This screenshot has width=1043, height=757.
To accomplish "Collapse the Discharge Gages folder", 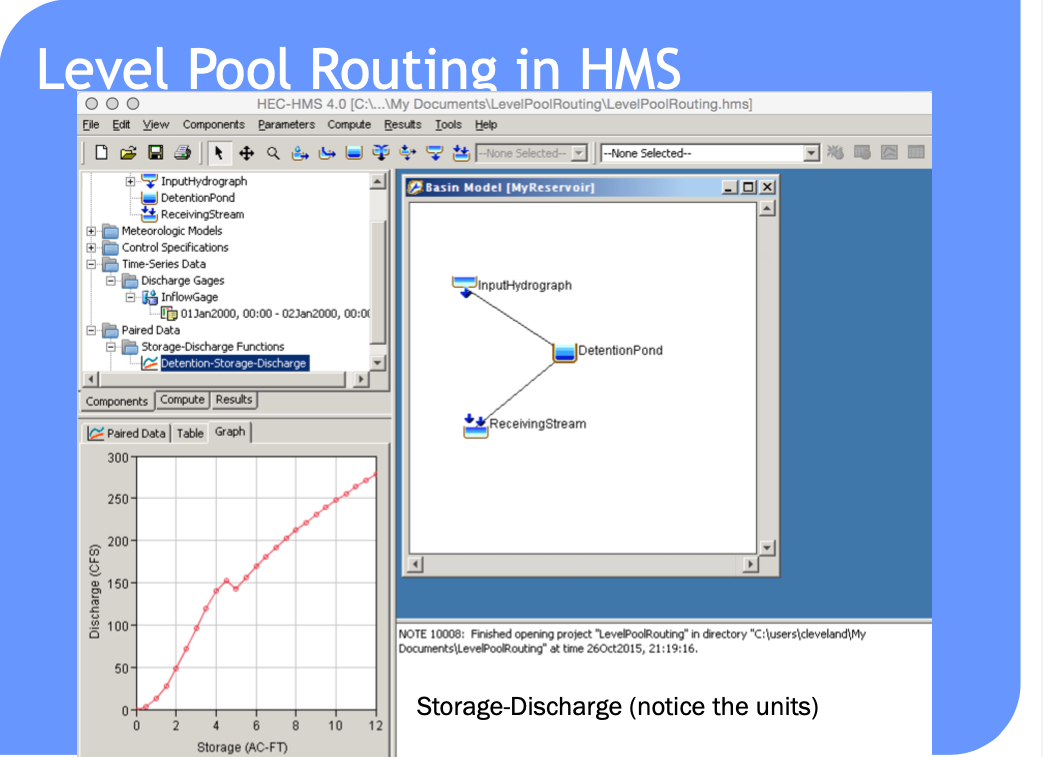I will [x=111, y=281].
